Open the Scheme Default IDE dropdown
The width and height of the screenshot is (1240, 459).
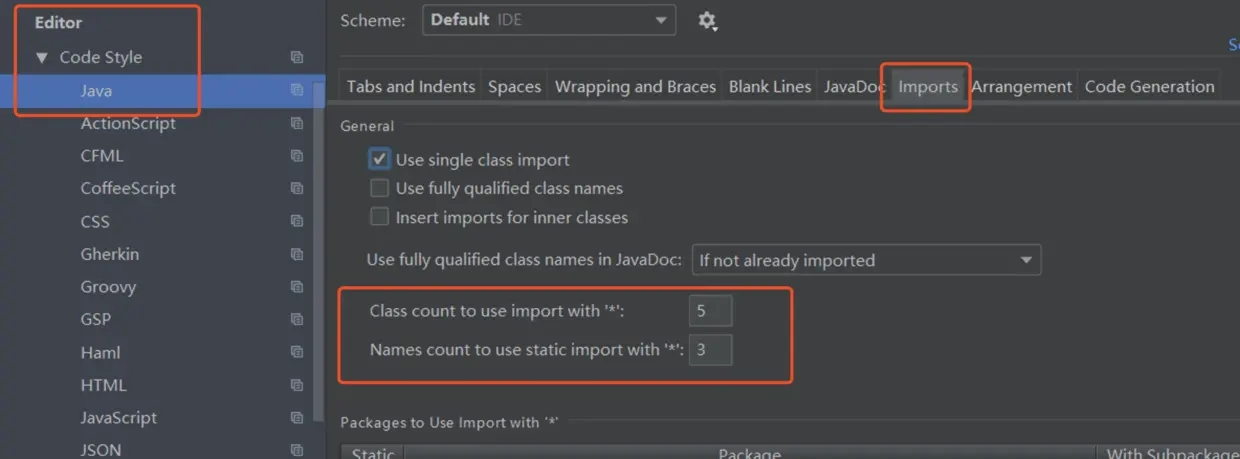pyautogui.click(x=549, y=20)
